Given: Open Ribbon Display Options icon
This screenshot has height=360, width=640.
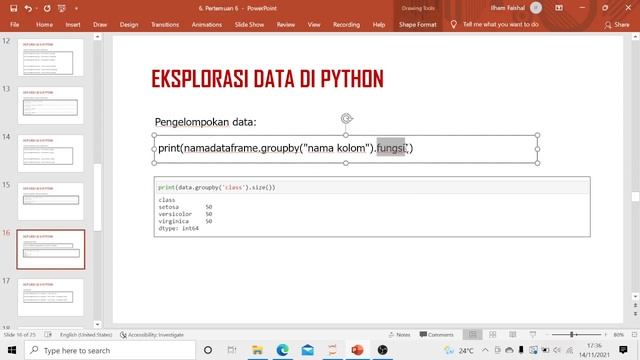Looking at the screenshot, I should (x=559, y=8).
